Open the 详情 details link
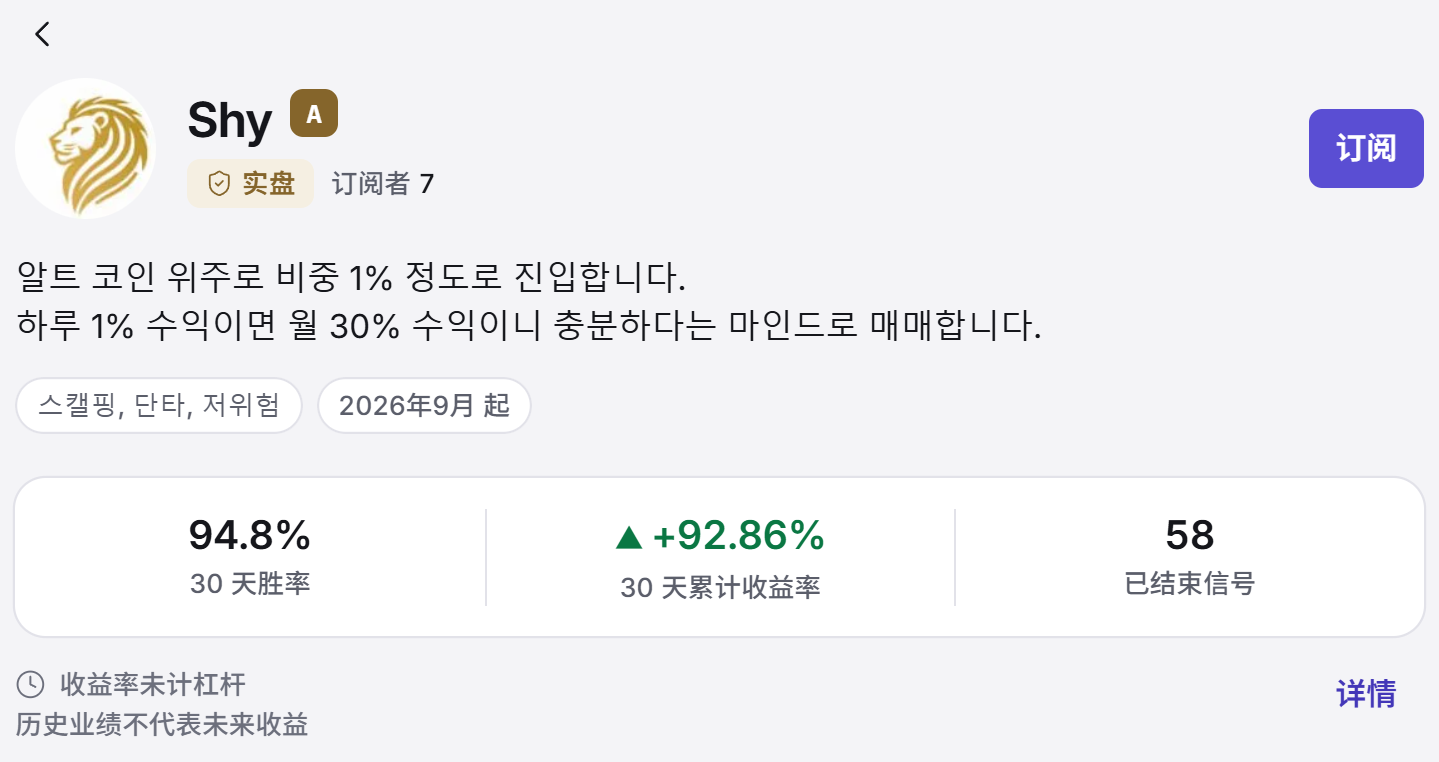This screenshot has height=762, width=1439. click(x=1366, y=694)
